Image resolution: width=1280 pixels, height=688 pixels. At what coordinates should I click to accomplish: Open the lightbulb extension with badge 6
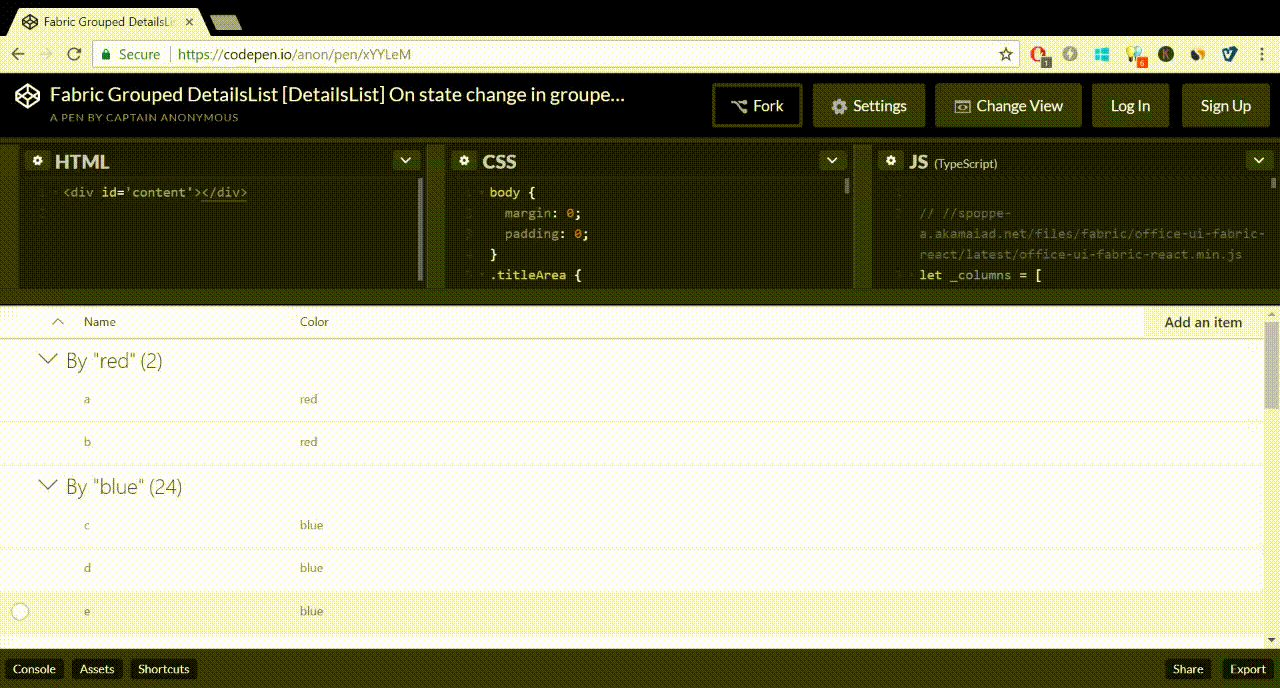1133,54
